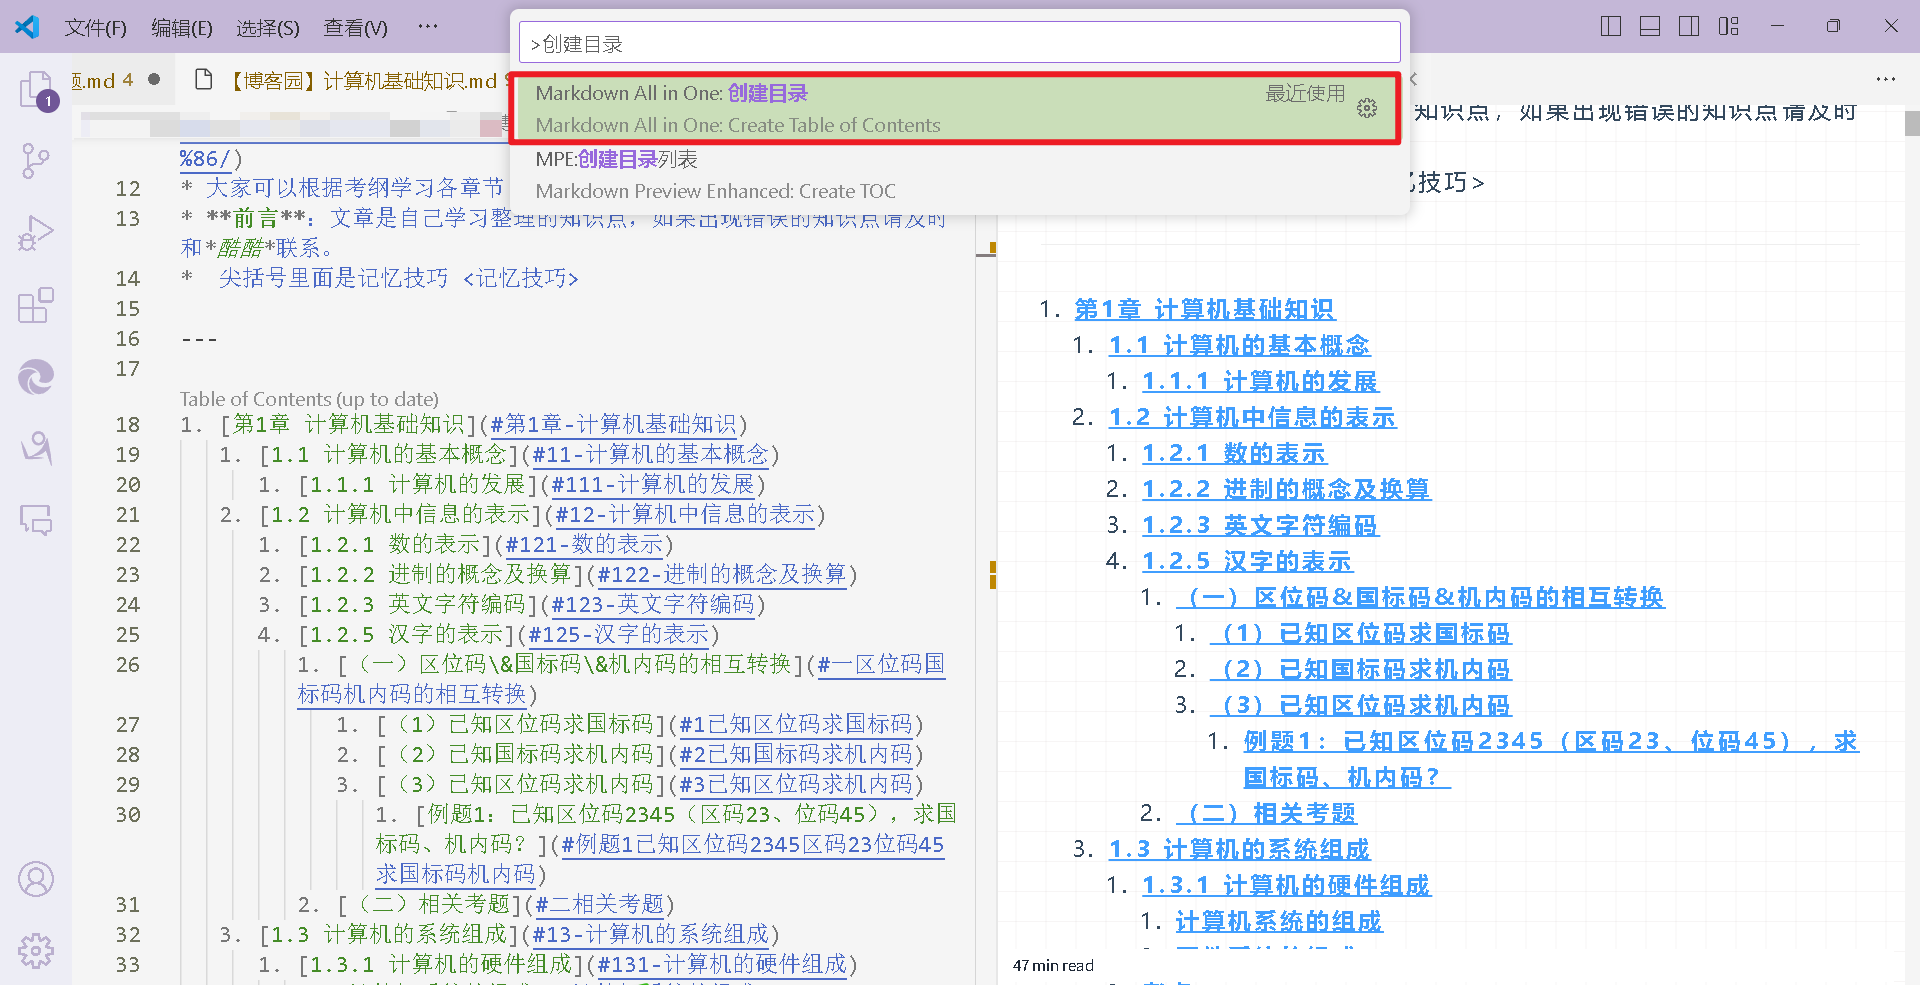Click the 47 min read indicator

1053,965
